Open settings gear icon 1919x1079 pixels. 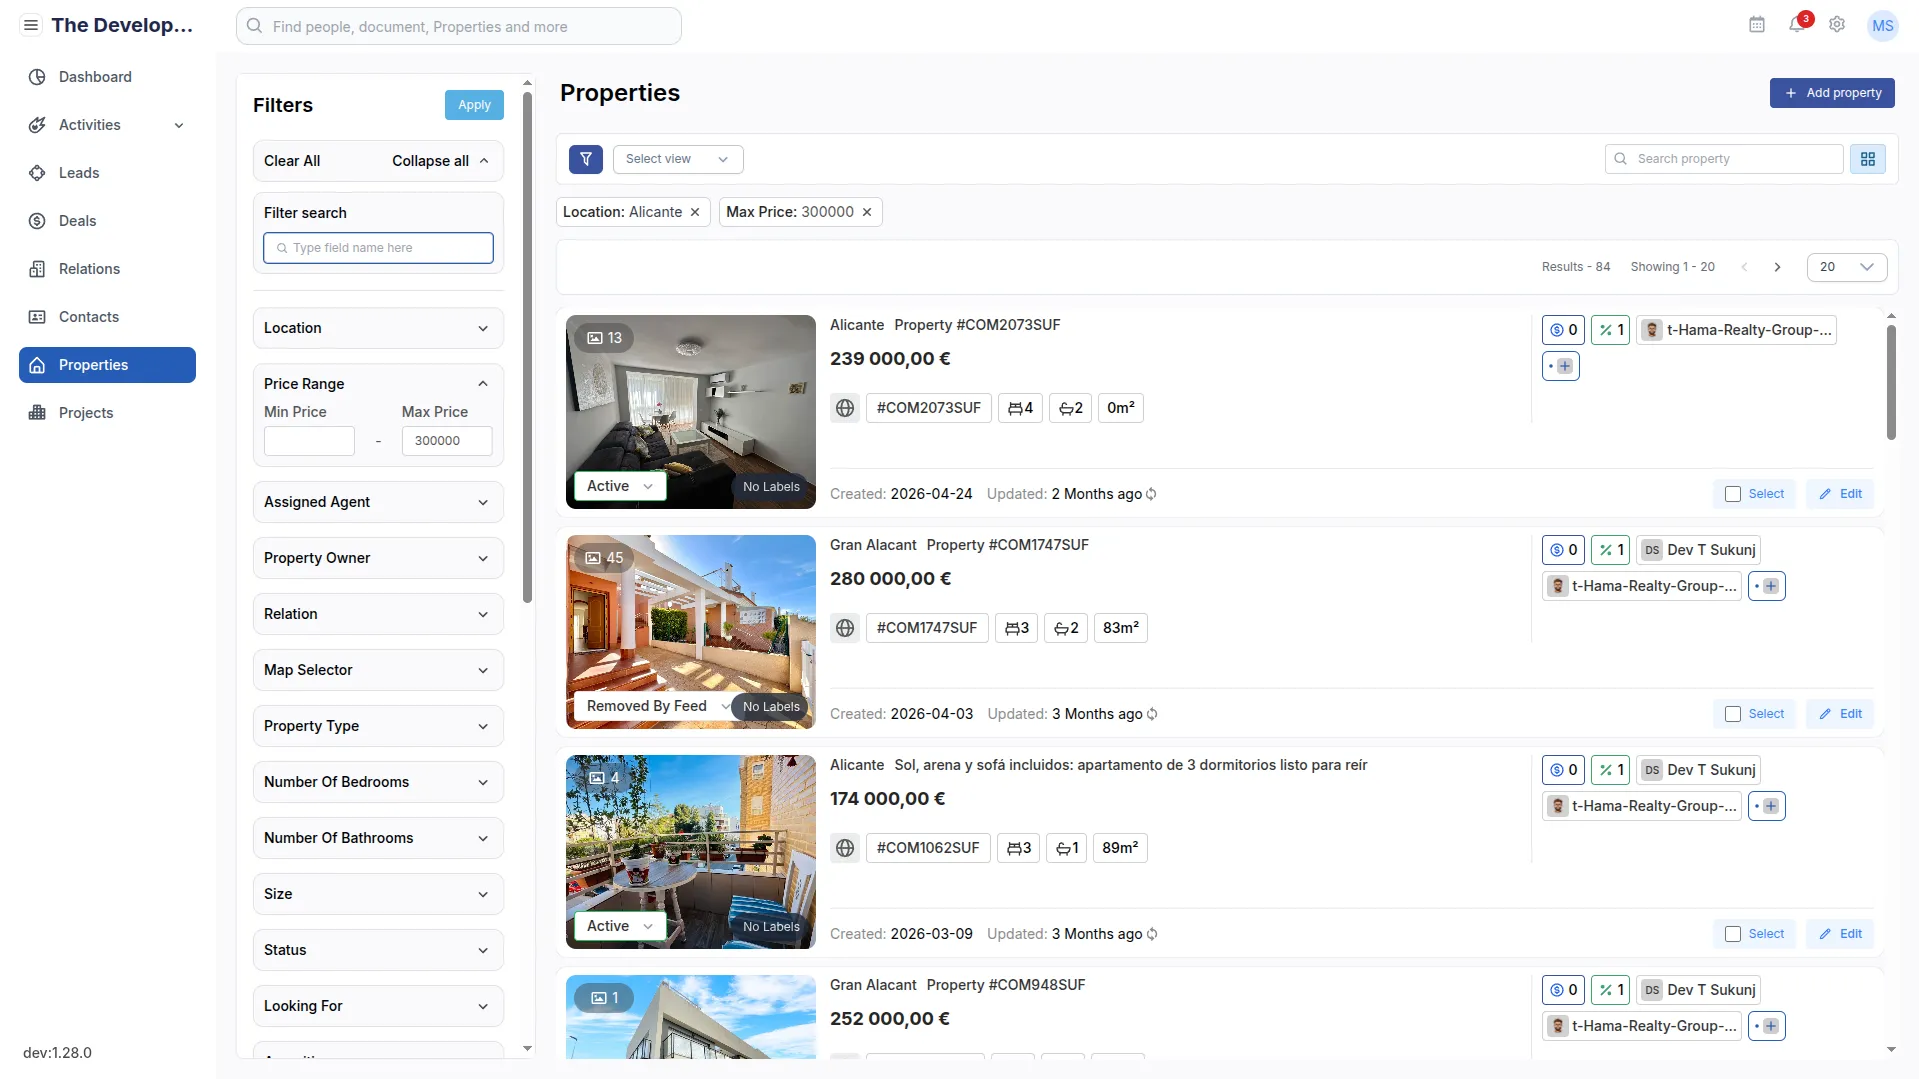pyautogui.click(x=1837, y=25)
